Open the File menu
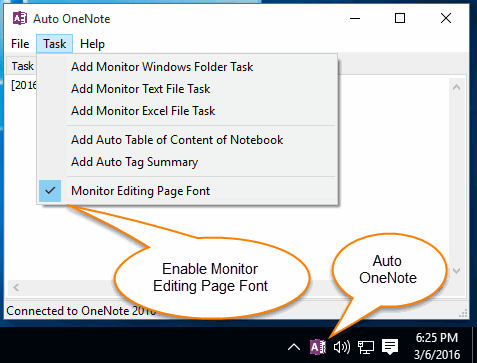Image resolution: width=477 pixels, height=363 pixels. pyautogui.click(x=20, y=44)
